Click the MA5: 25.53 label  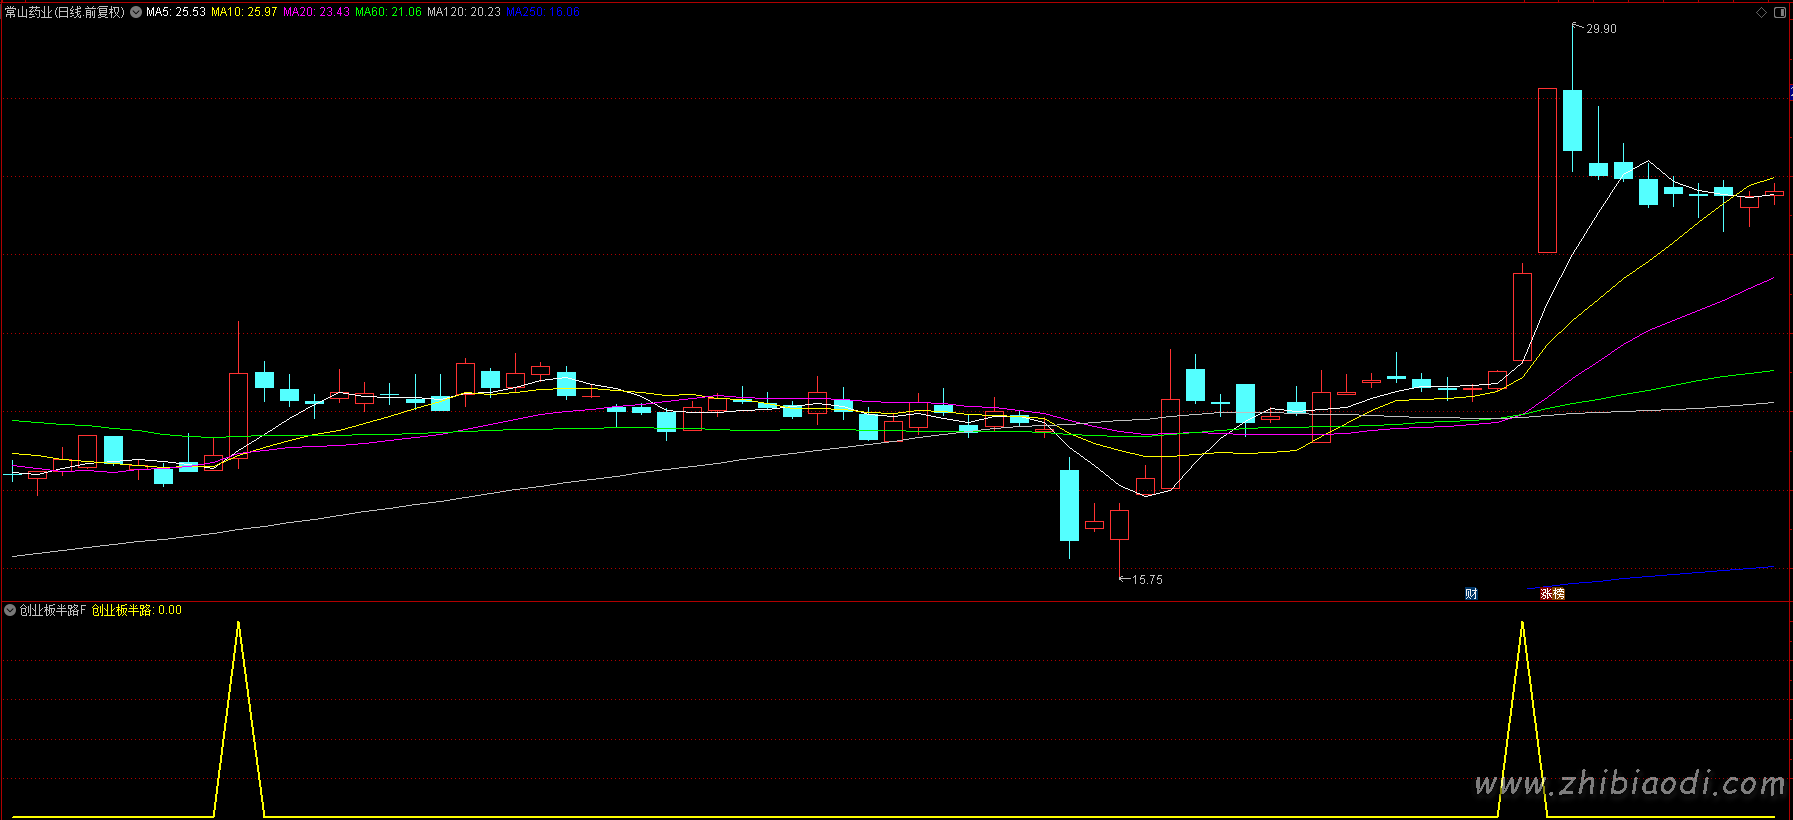coord(176,12)
